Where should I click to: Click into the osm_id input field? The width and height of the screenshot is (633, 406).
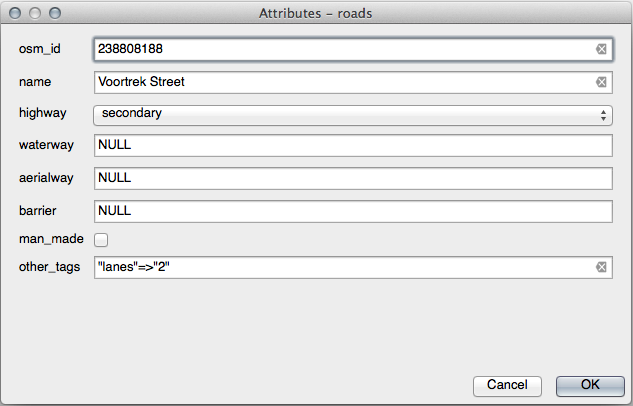click(x=340, y=49)
